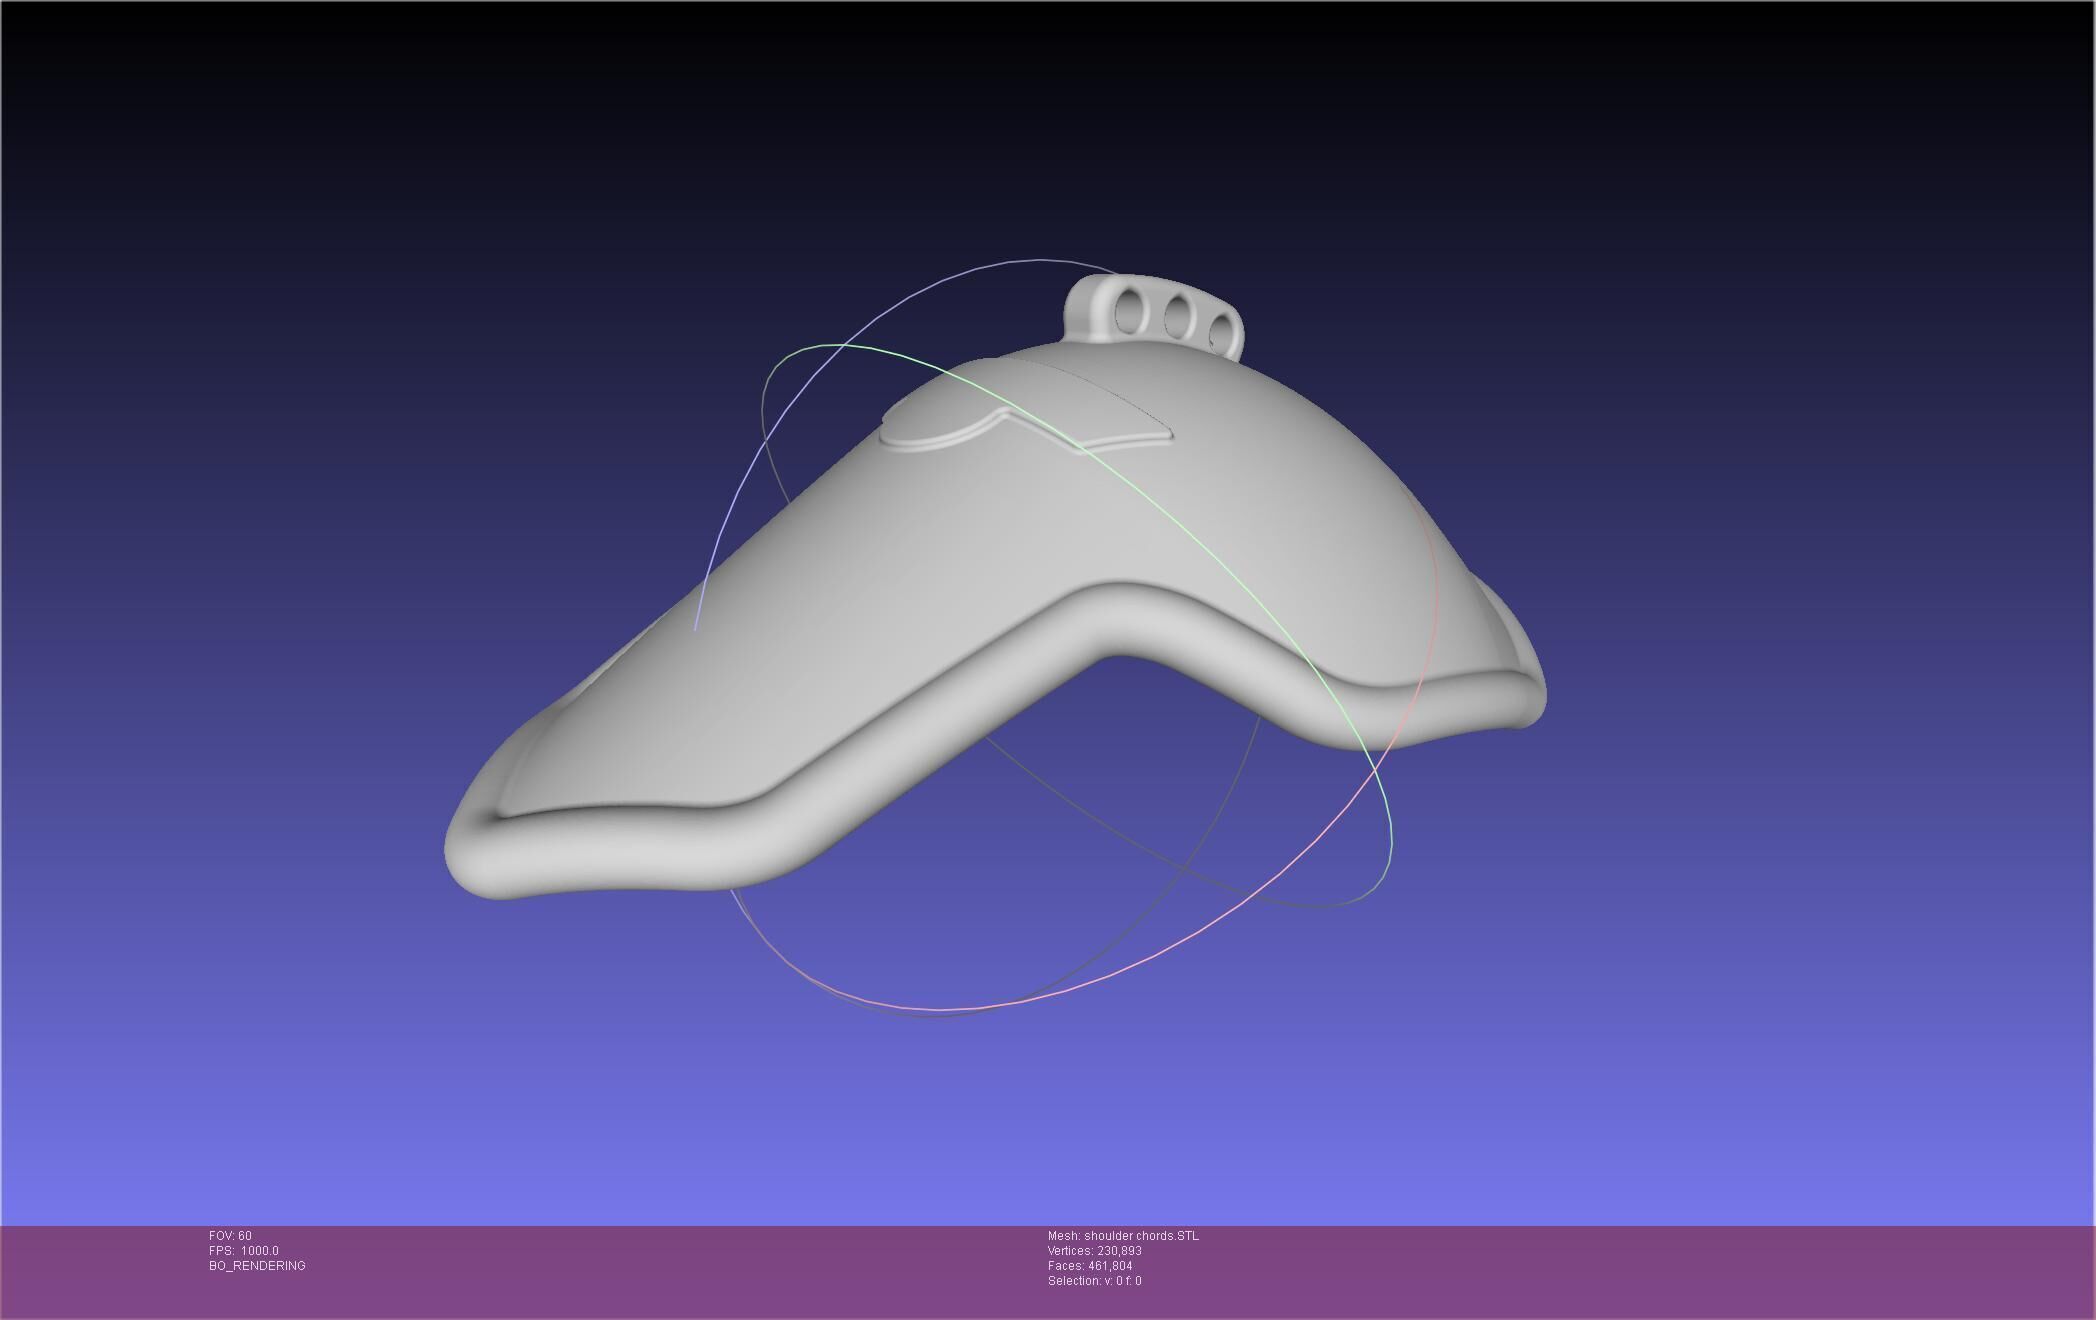Click the 'Faces: 461,804' info text

coord(1090,1266)
